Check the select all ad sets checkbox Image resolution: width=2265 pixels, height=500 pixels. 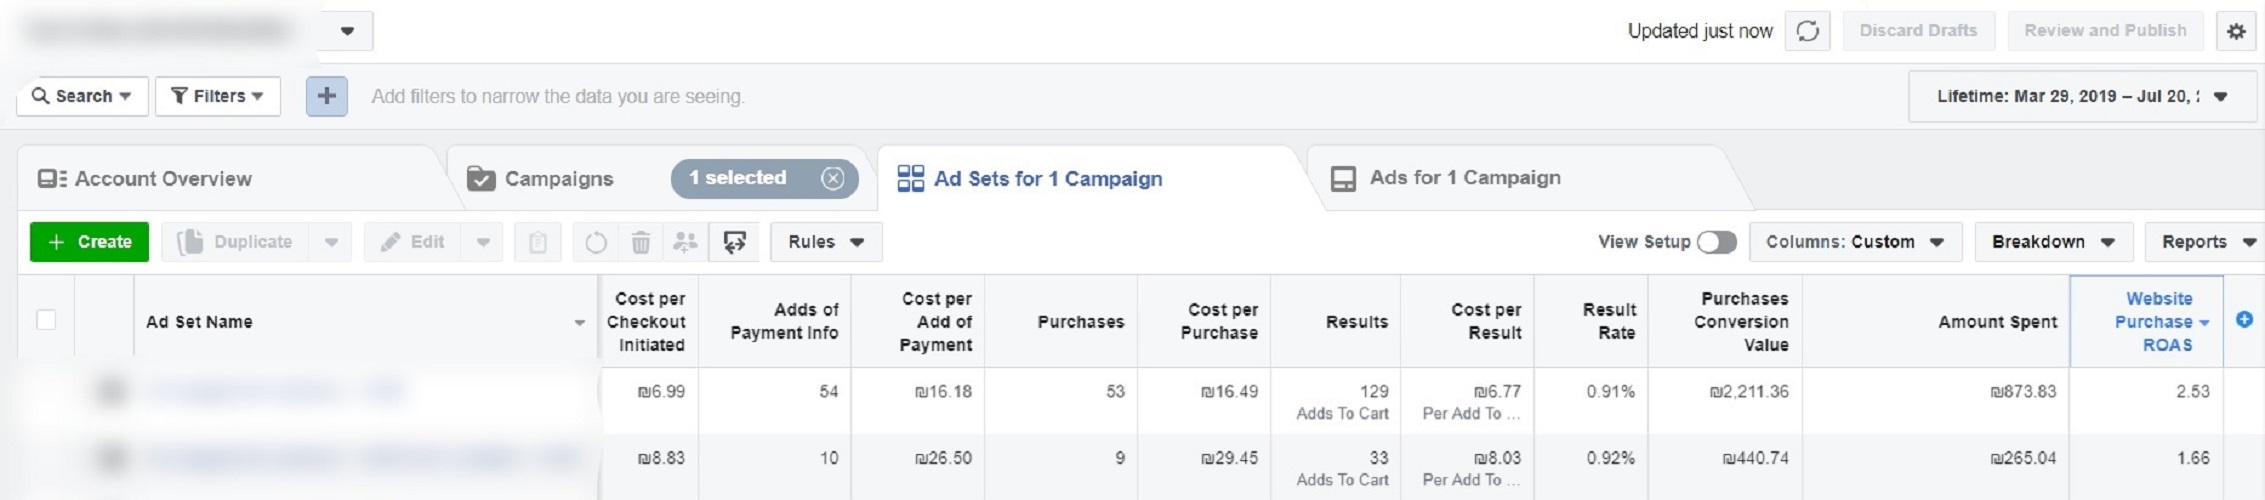(46, 320)
